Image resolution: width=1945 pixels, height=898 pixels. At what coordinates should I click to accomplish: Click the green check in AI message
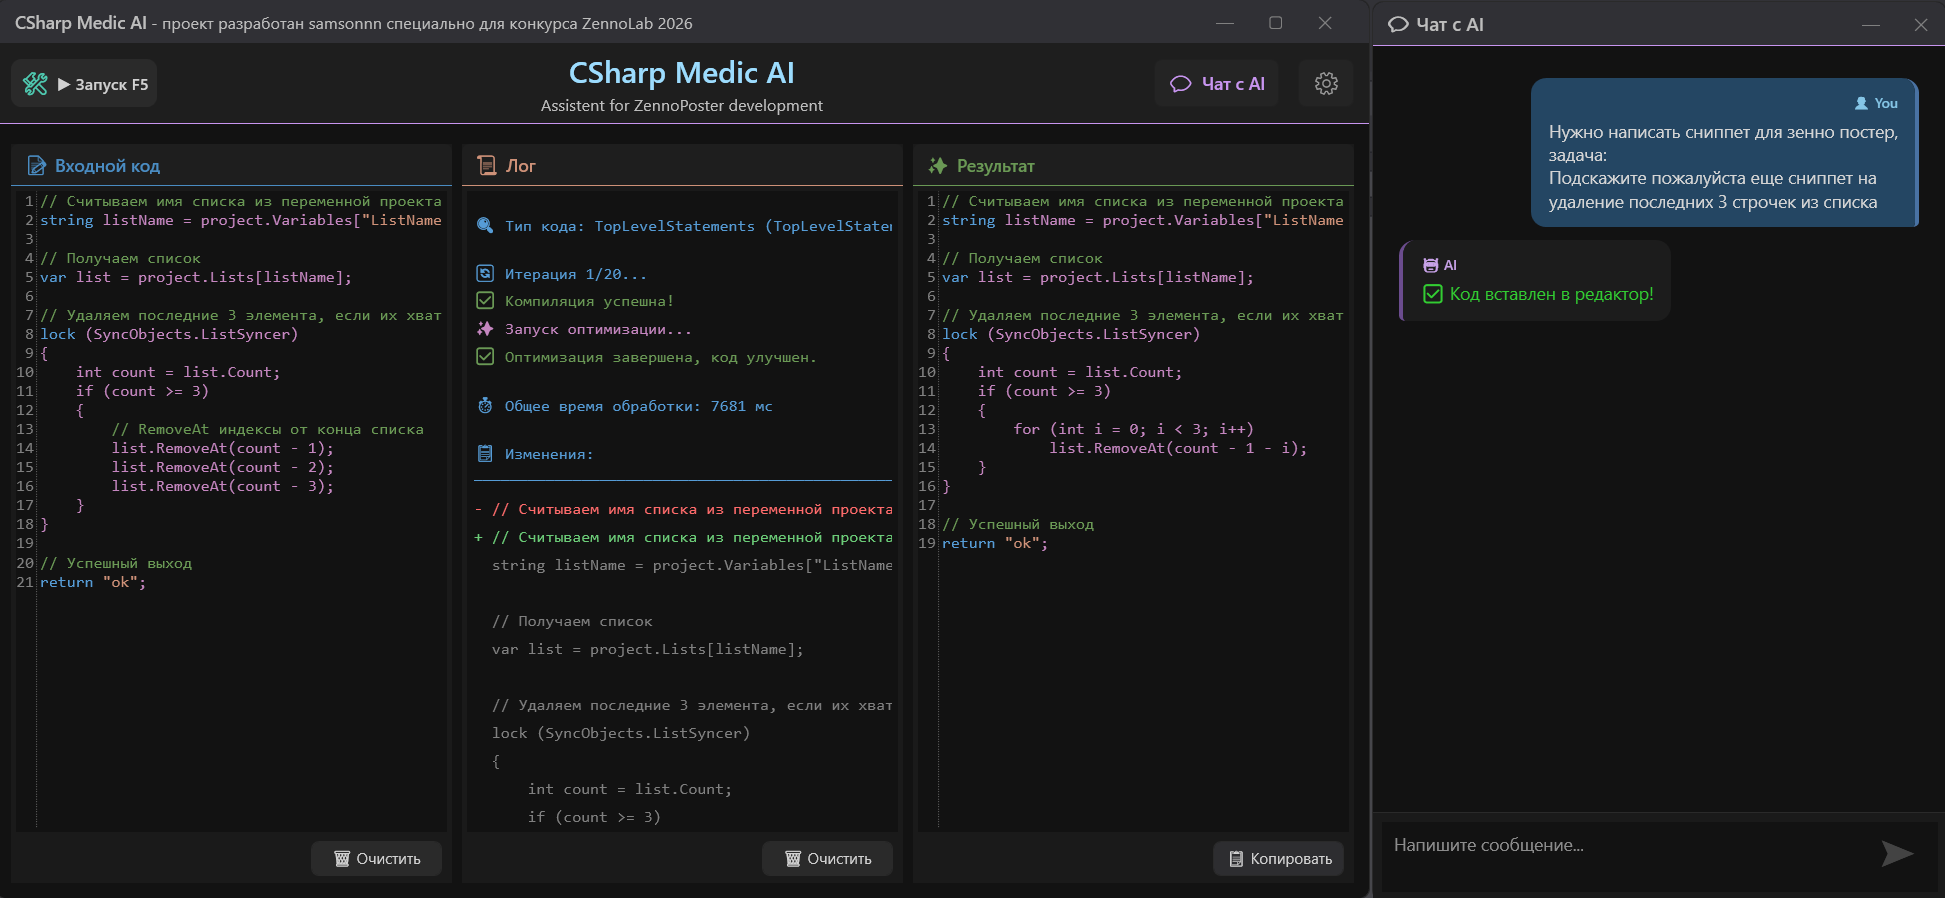click(1433, 294)
